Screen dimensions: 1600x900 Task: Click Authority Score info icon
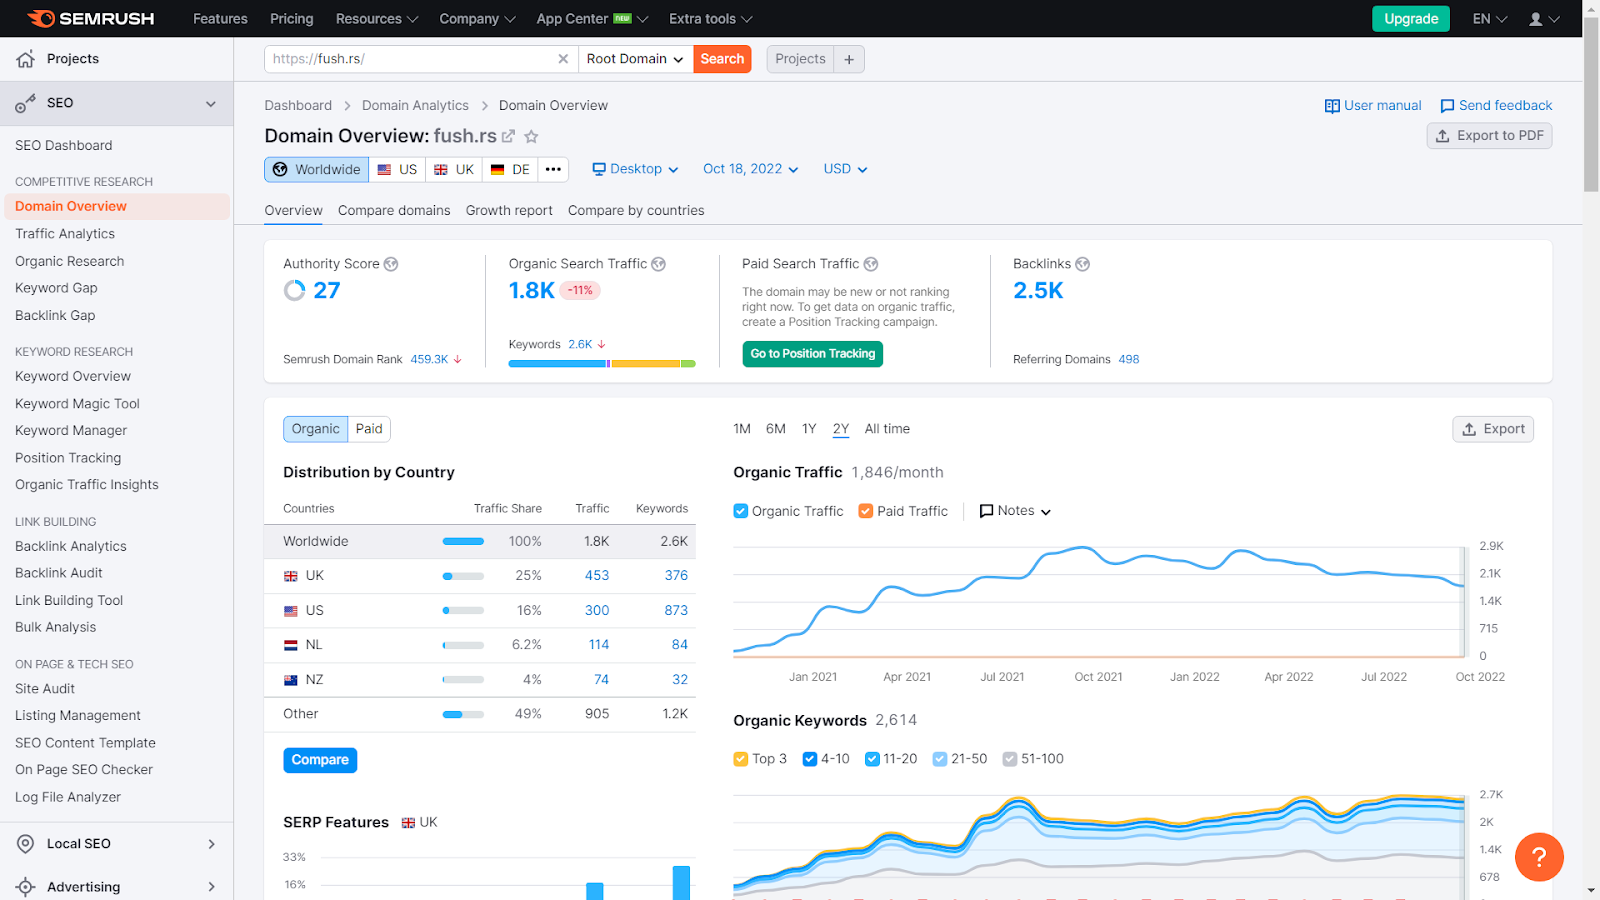point(391,264)
